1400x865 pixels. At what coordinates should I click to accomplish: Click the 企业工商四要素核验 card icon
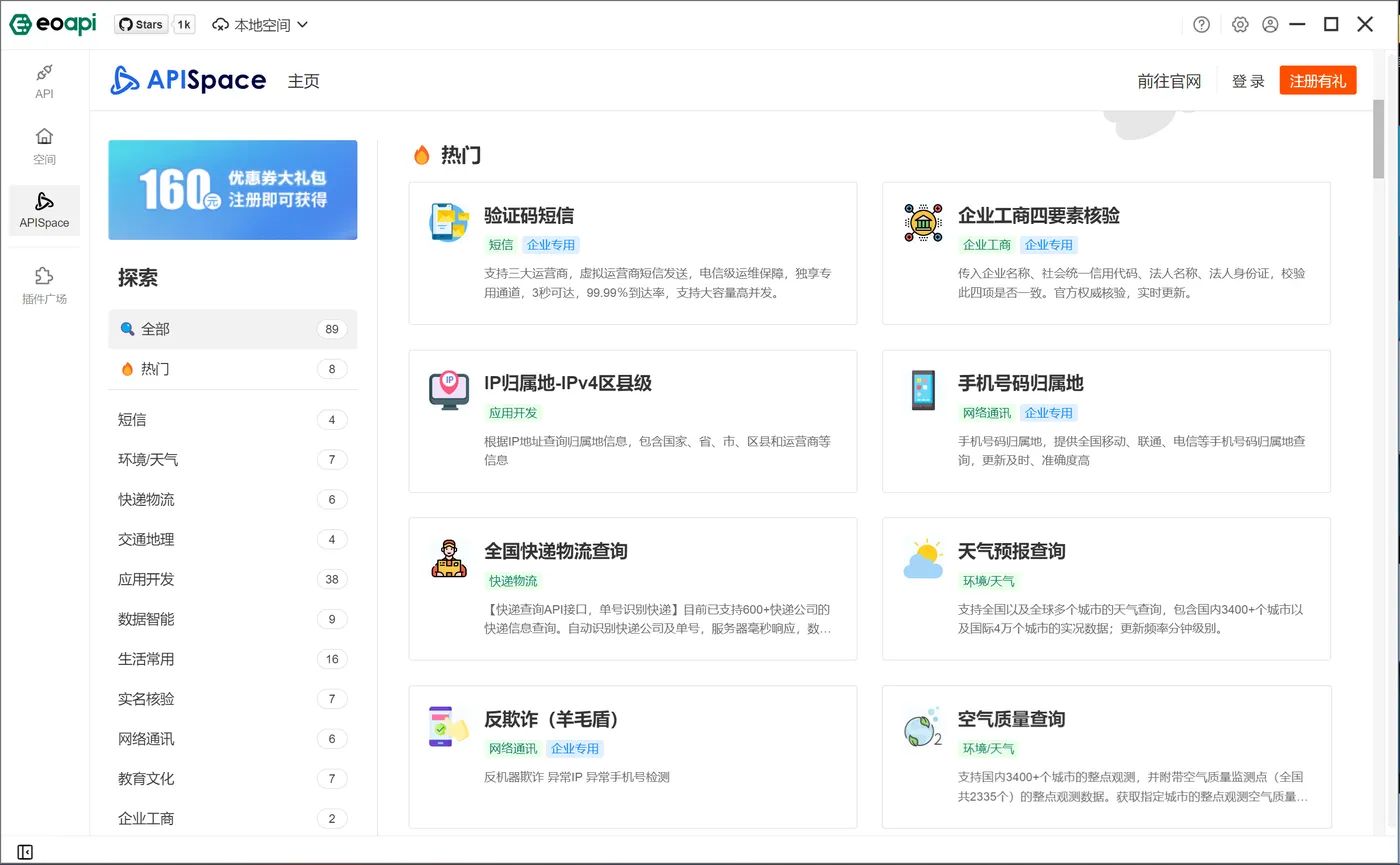[x=923, y=222]
